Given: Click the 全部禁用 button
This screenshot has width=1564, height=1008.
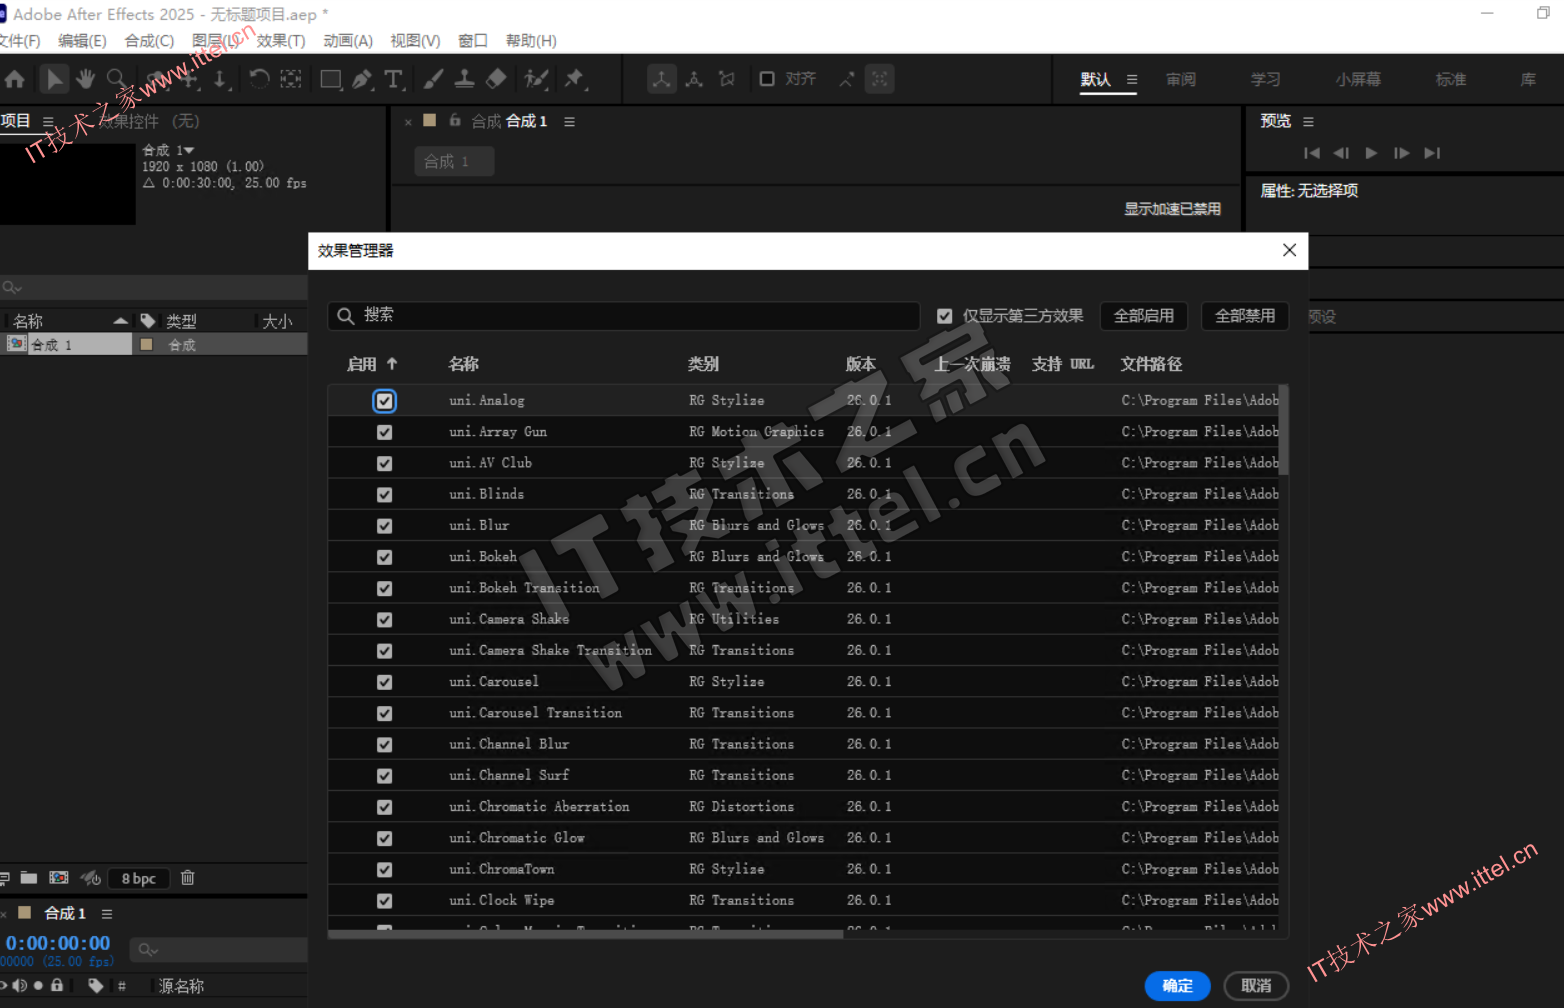Looking at the screenshot, I should pos(1244,316).
